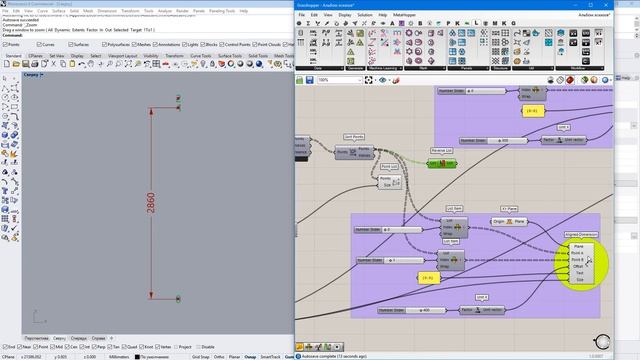This screenshot has width=640, height=360.
Task: Toggle Osnap in Rhino status bar
Action: 250,357
